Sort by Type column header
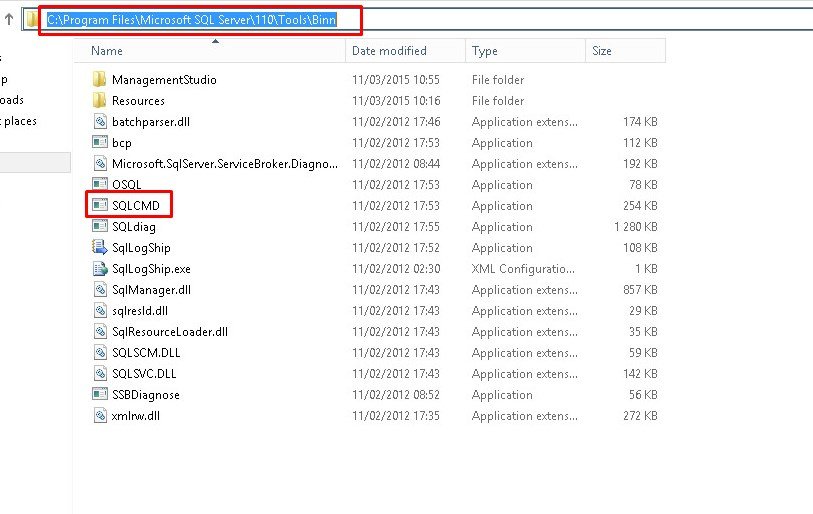 point(485,51)
